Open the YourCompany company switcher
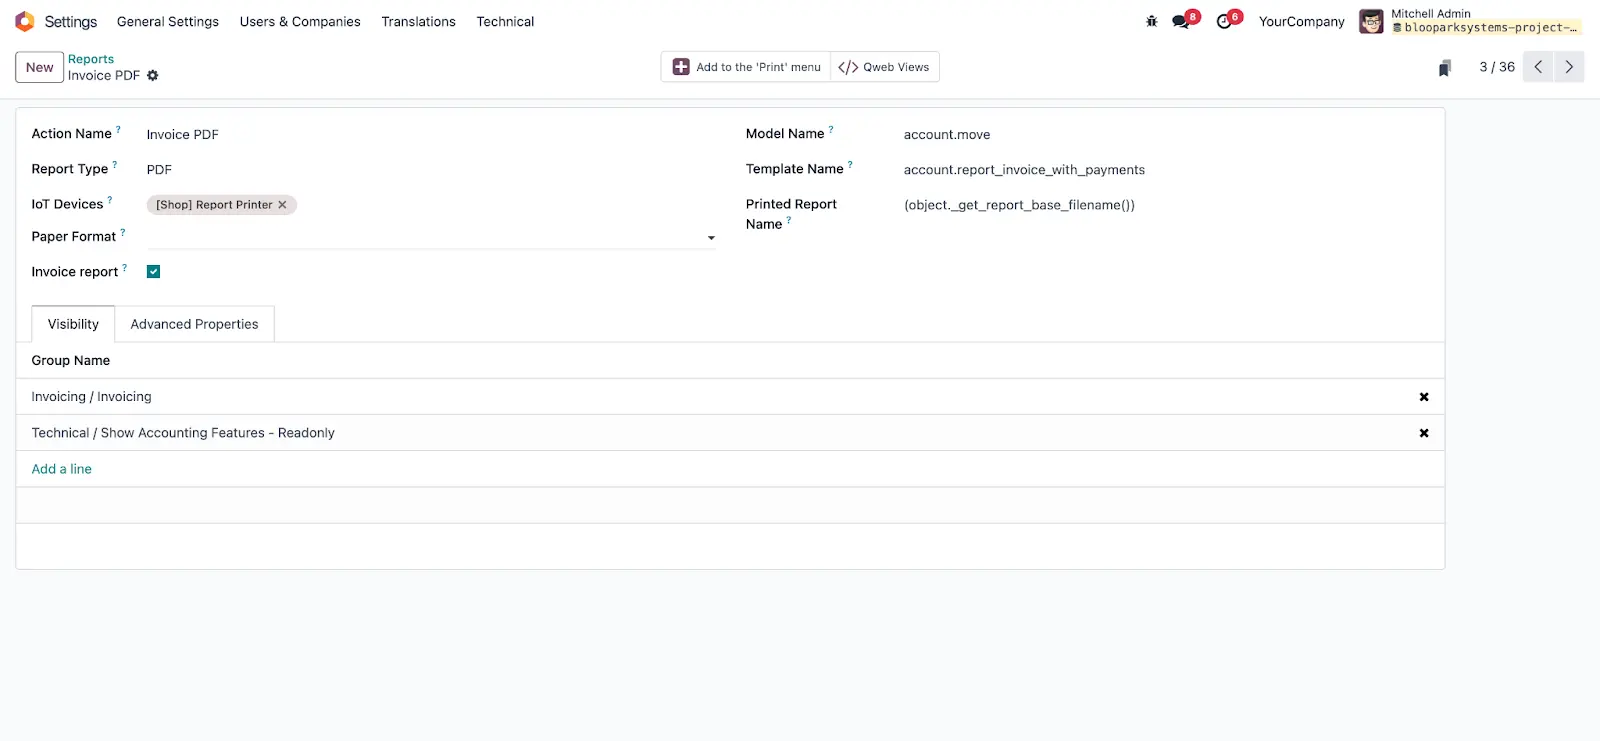Screen dimensions: 1600x741 [1301, 21]
